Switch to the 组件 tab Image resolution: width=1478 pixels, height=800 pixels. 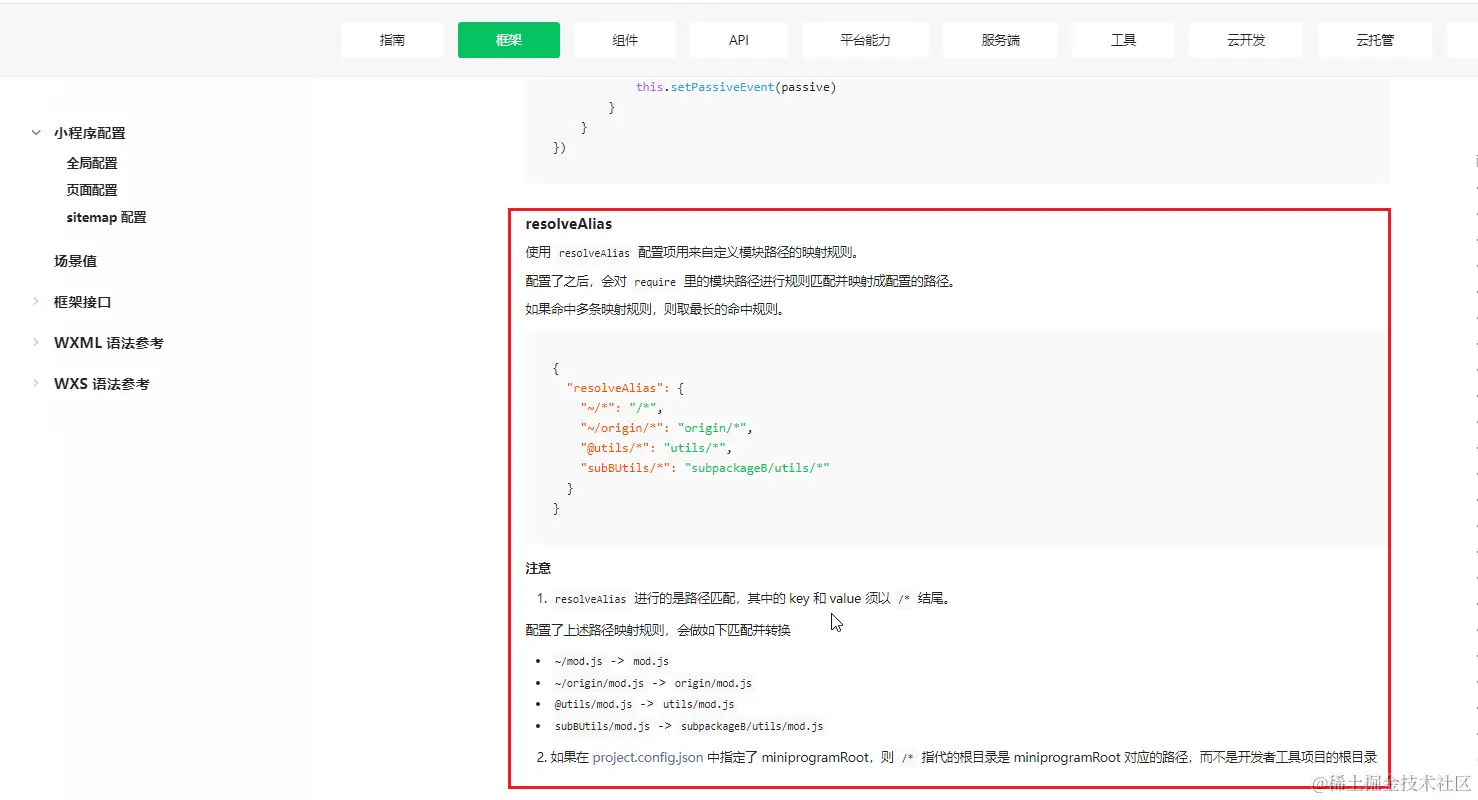click(x=625, y=40)
